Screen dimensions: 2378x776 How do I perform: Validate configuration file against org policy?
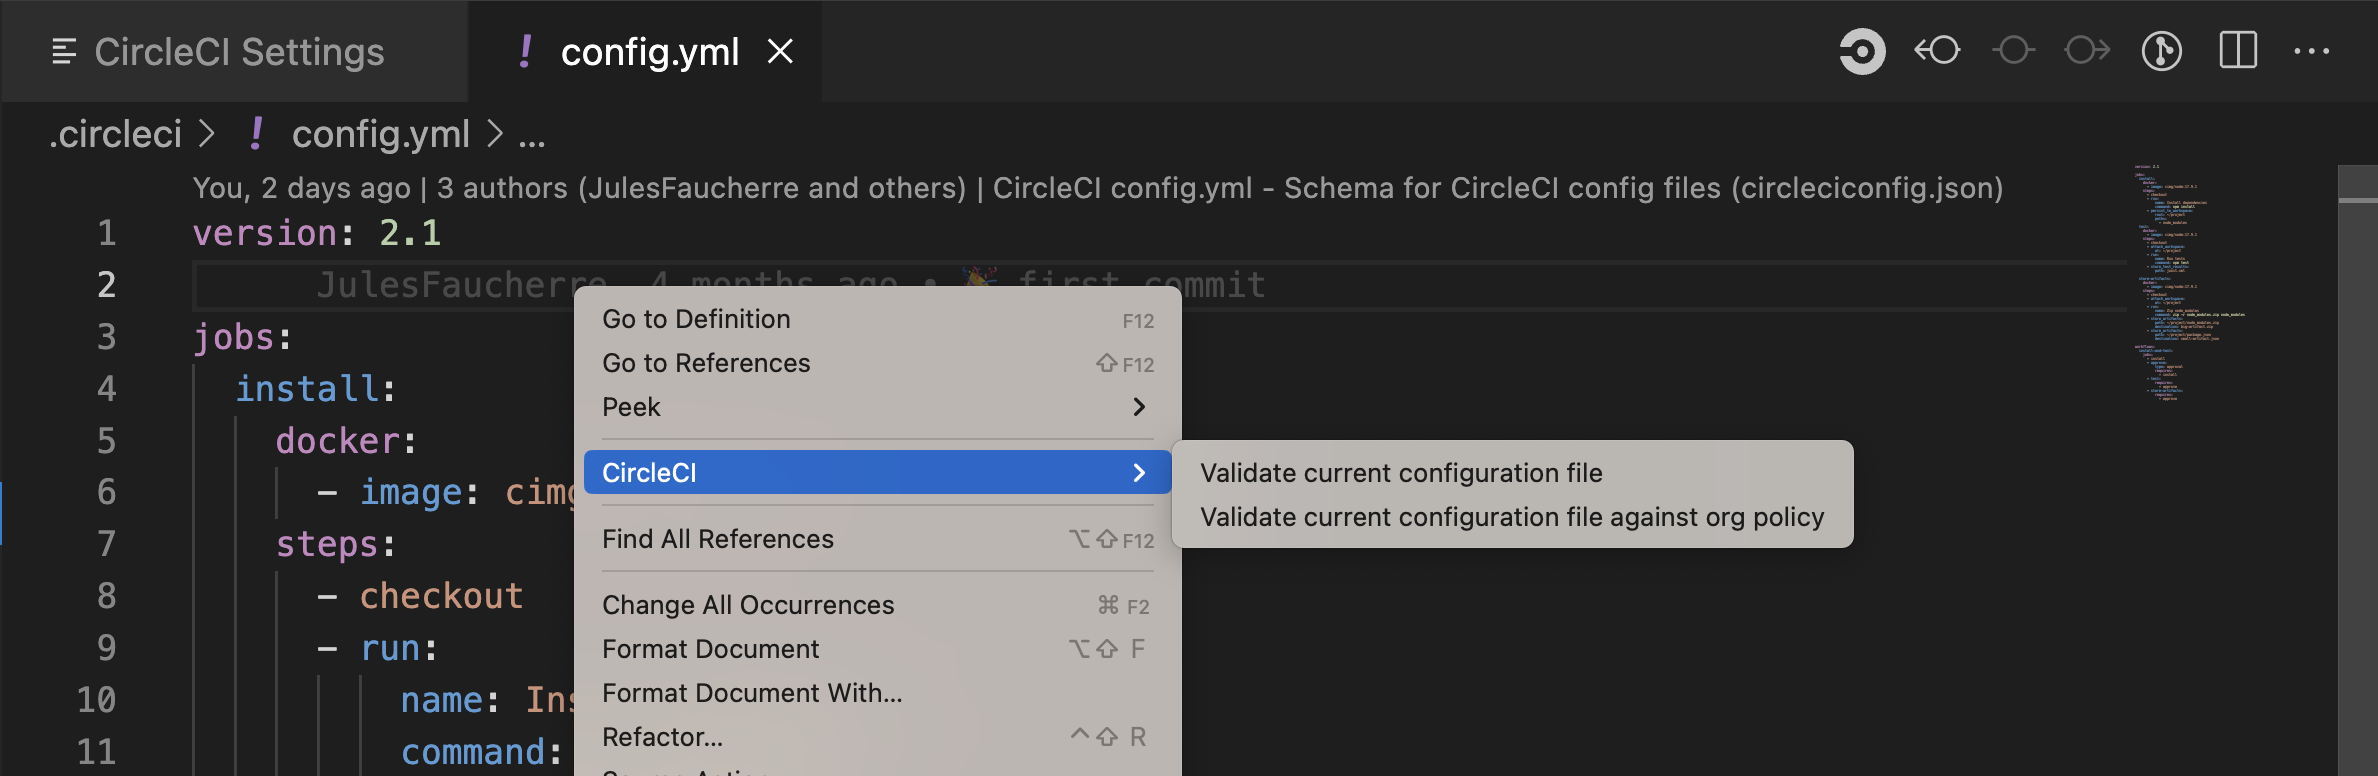click(x=1512, y=517)
